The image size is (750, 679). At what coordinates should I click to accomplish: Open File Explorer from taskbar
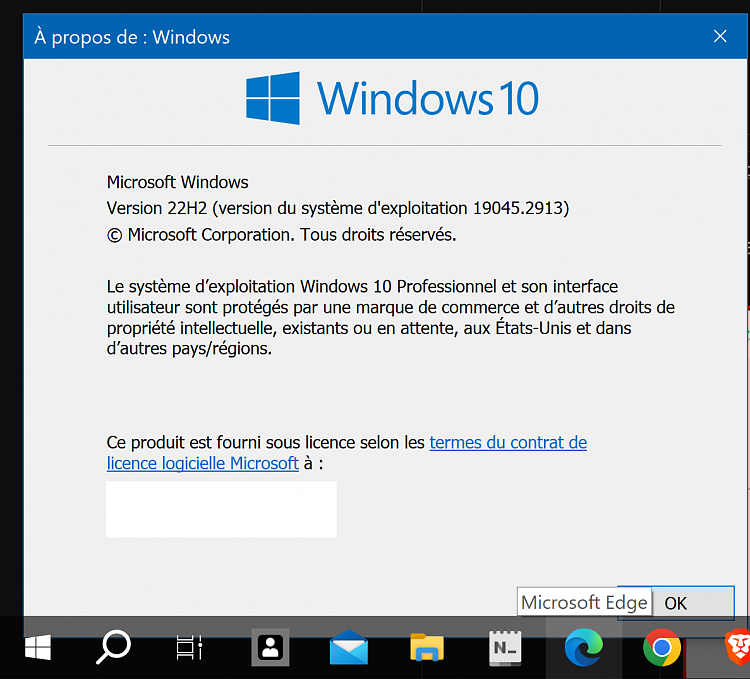click(x=427, y=647)
